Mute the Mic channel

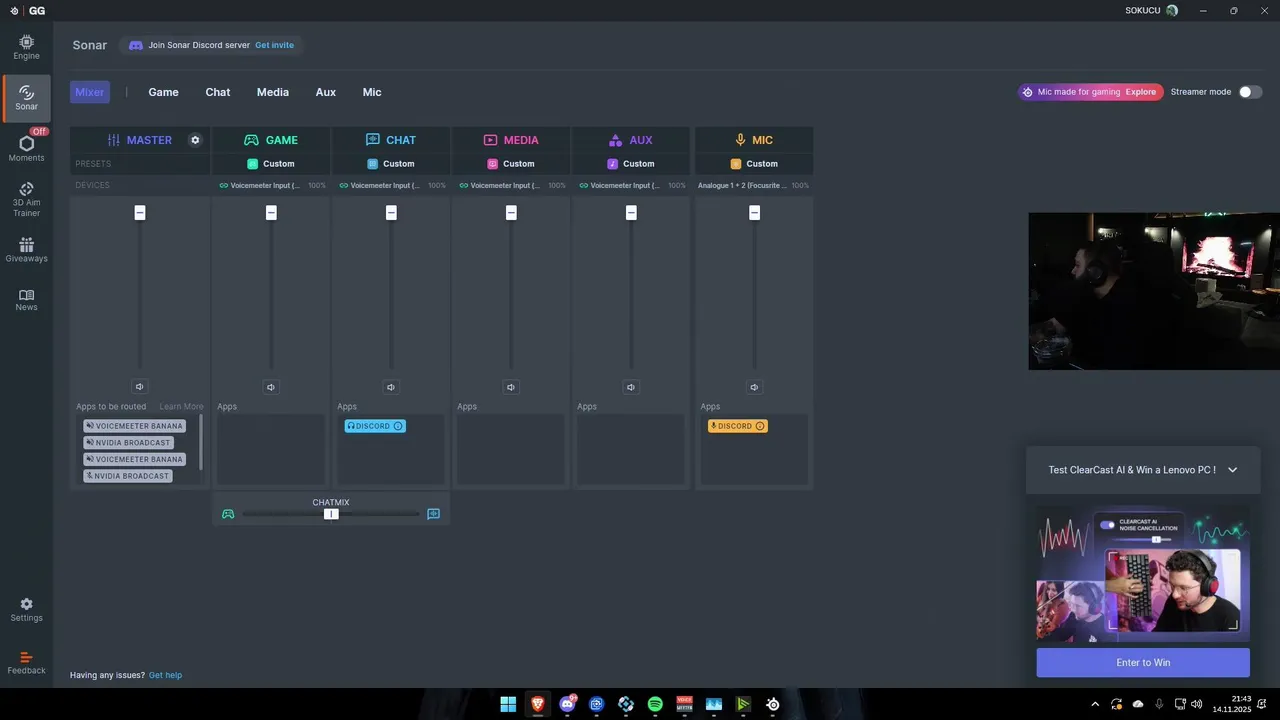tap(754, 387)
